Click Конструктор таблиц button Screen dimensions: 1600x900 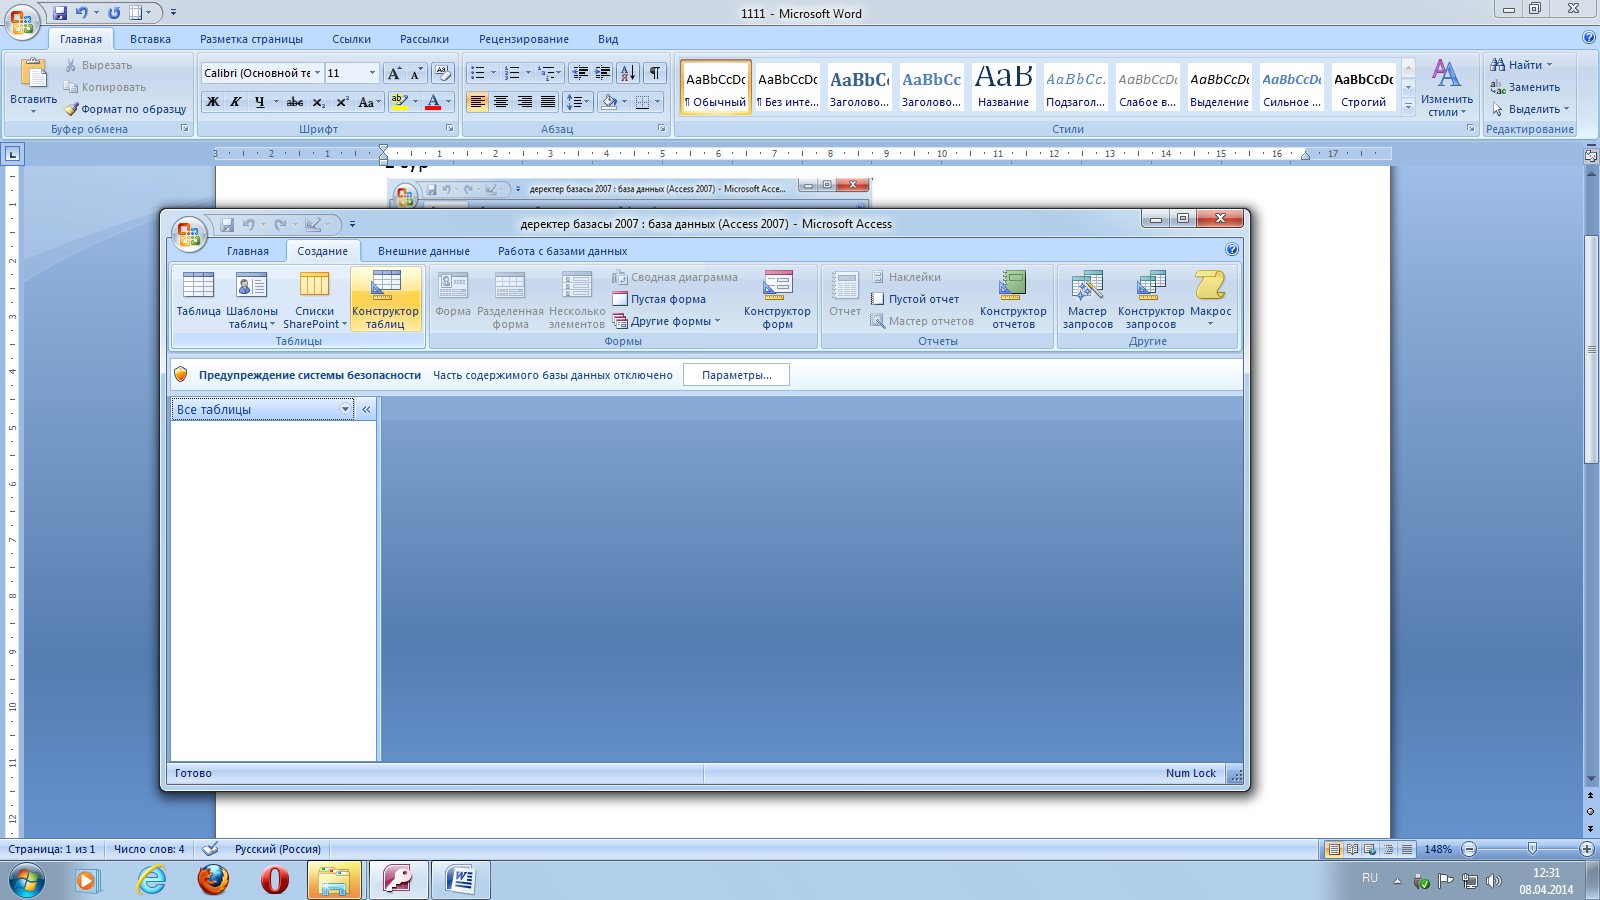pos(385,299)
